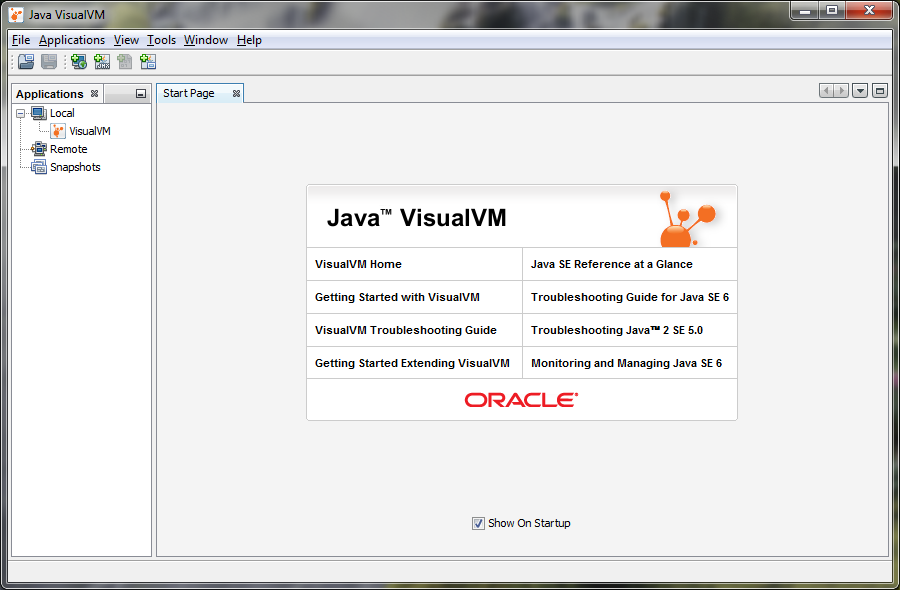This screenshot has width=900, height=590.
Task: Open the Applications menu
Action: click(x=72, y=40)
